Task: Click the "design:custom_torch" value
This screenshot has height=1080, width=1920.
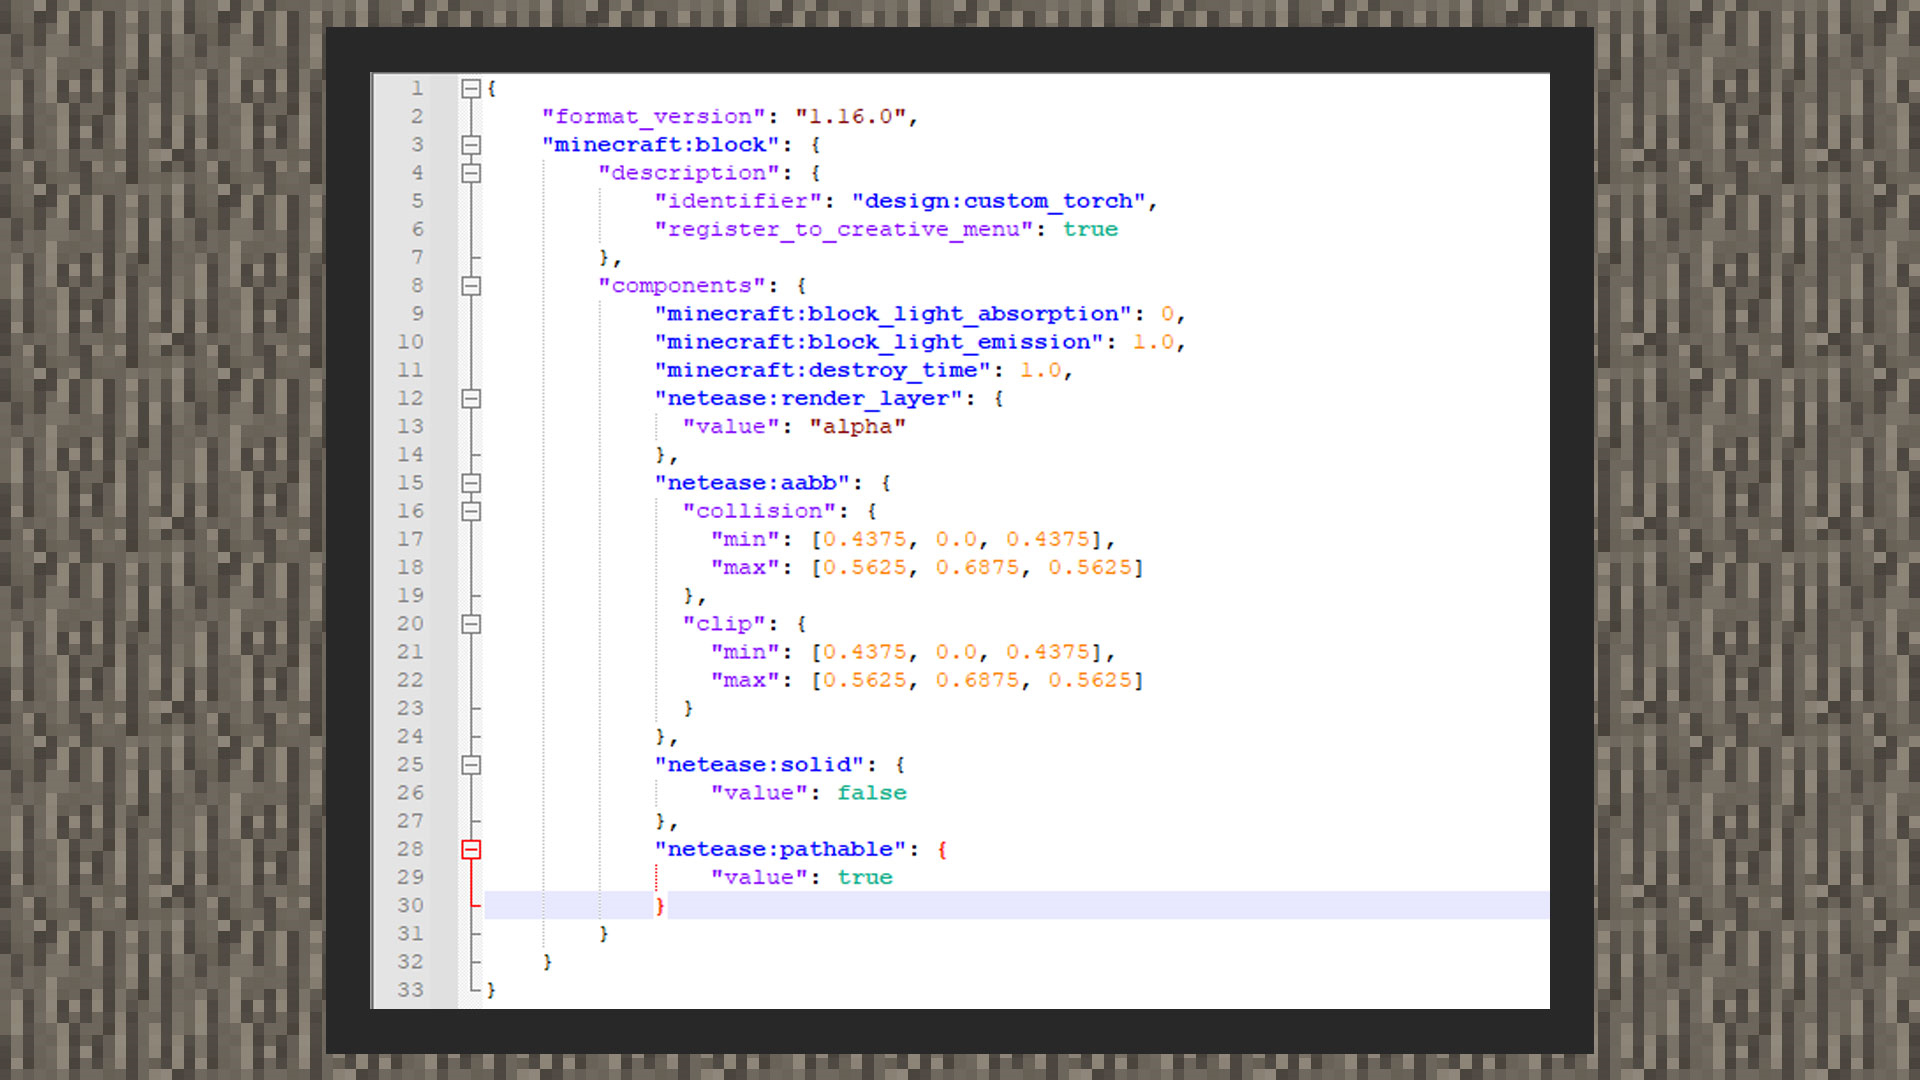Action: click(x=998, y=201)
